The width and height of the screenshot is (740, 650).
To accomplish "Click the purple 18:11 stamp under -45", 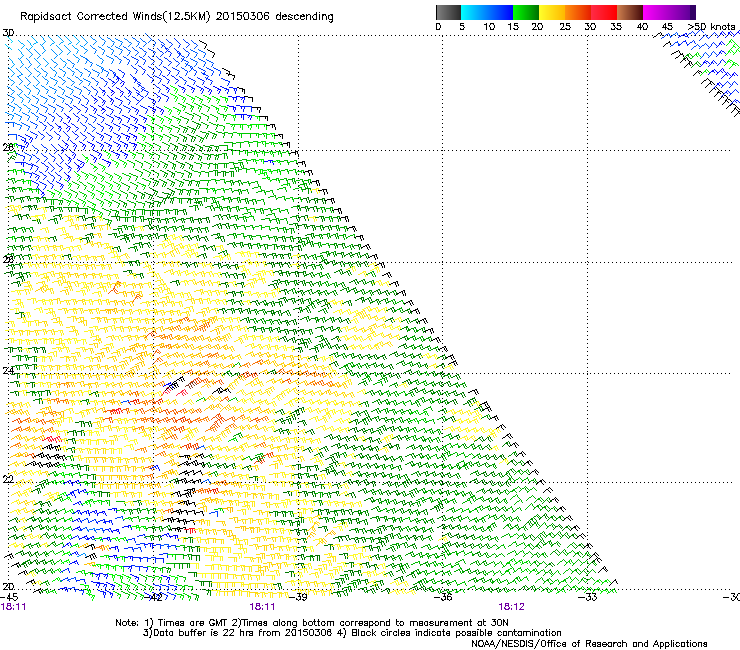I will click(13, 607).
